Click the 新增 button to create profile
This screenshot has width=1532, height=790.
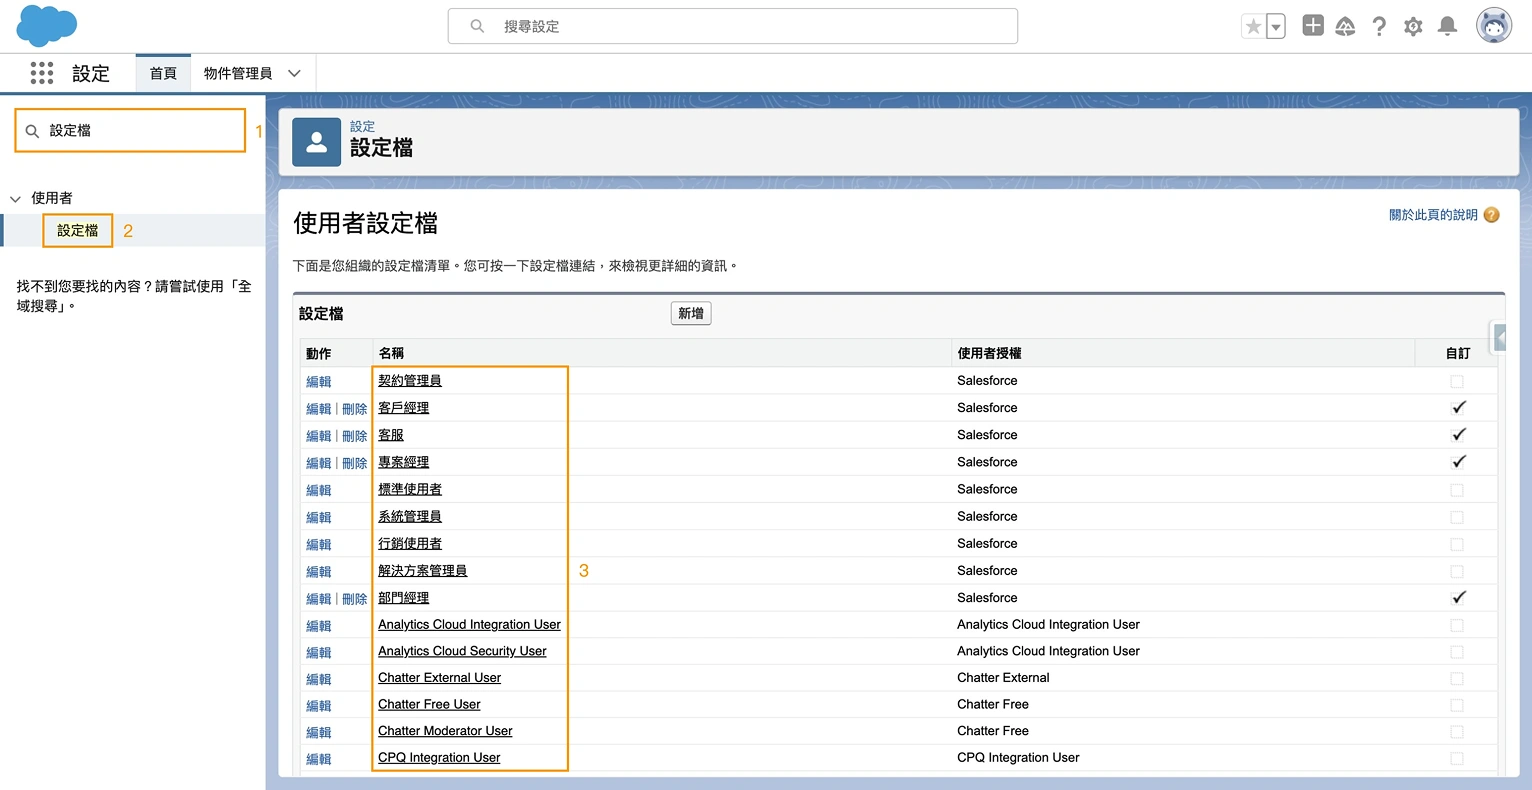(x=690, y=313)
